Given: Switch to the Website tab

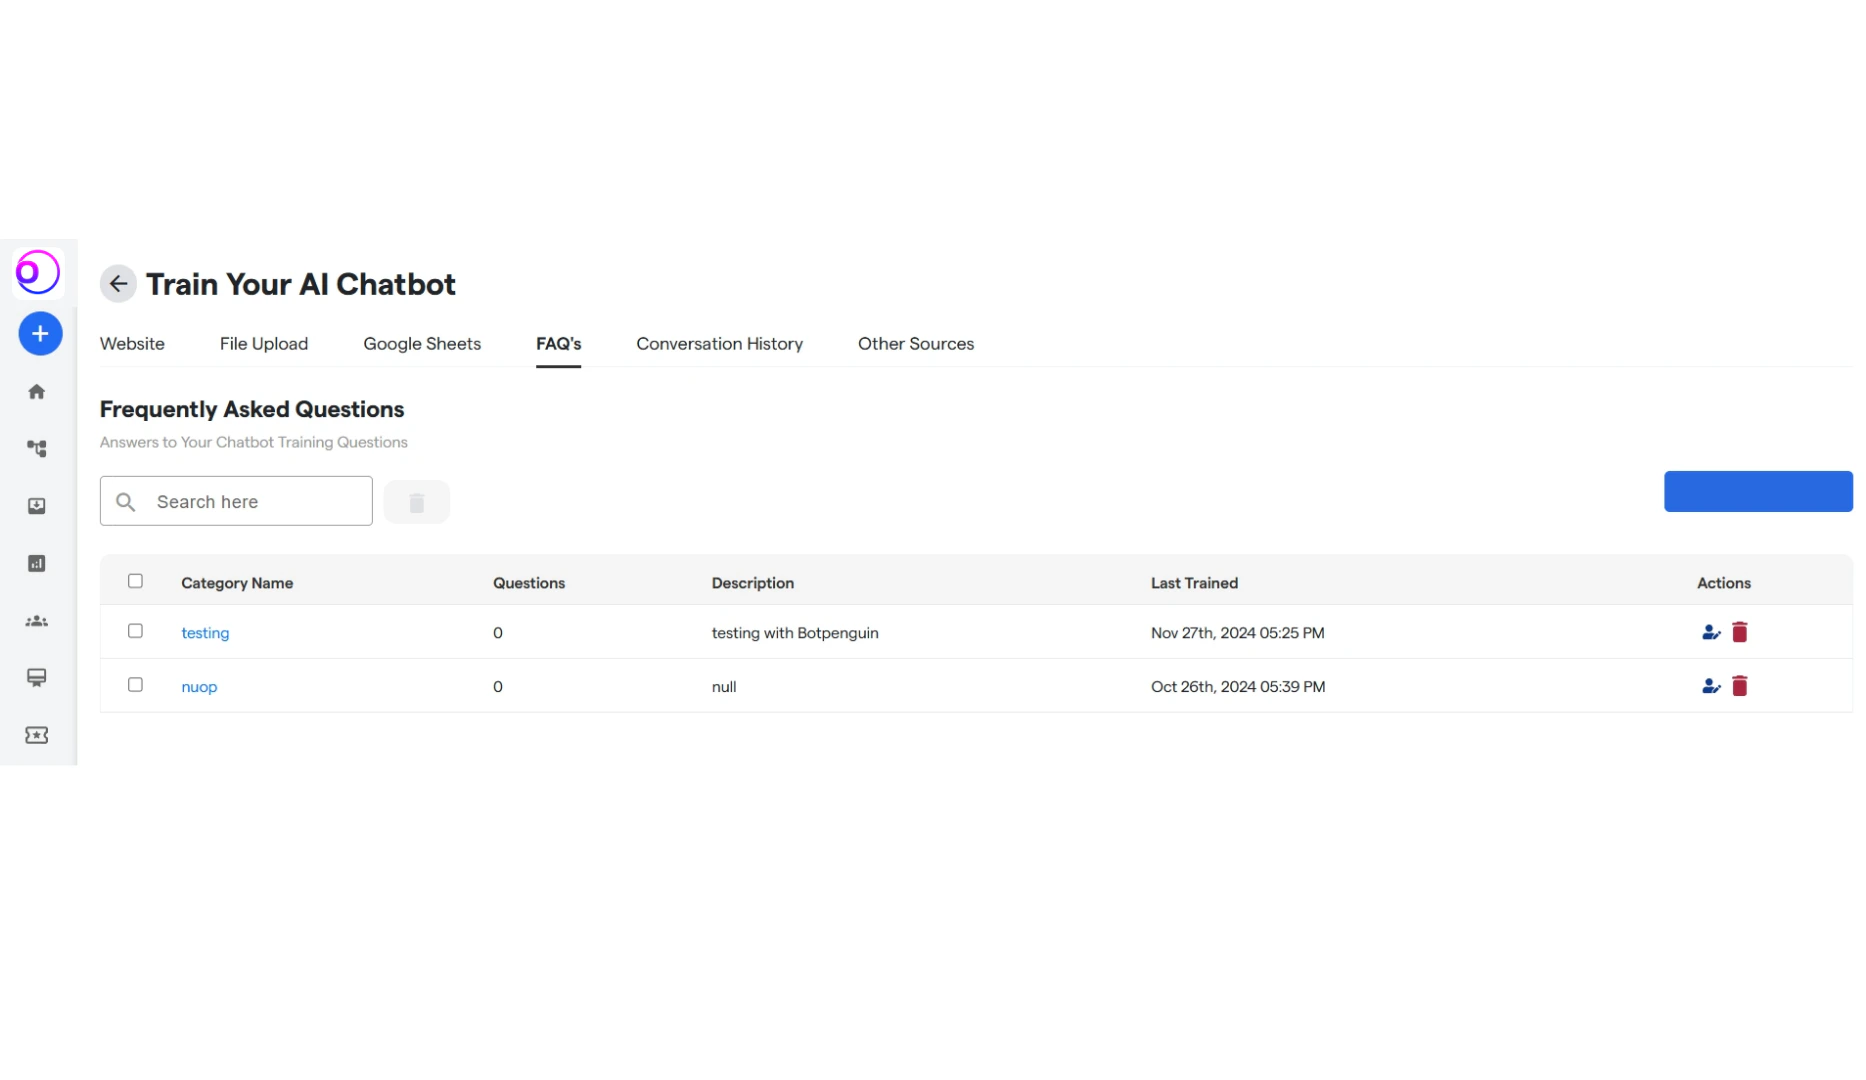Looking at the screenshot, I should pos(132,344).
